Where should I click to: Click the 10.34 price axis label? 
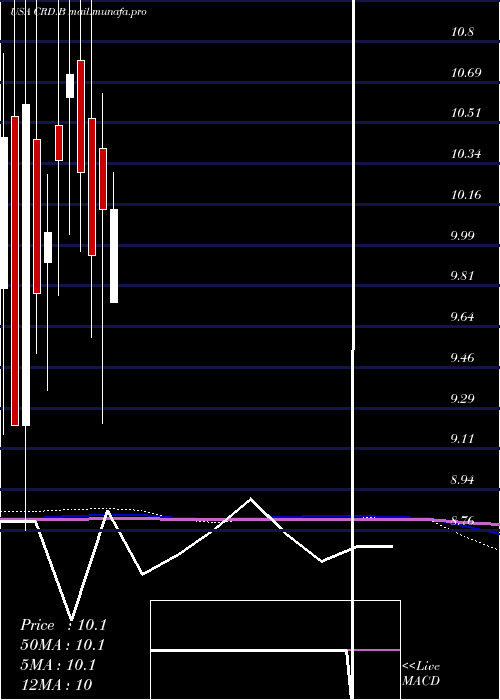point(466,154)
